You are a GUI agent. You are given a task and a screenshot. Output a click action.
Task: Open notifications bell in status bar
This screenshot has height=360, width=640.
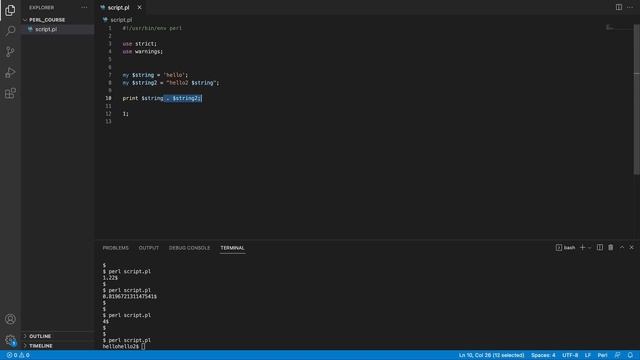click(630, 355)
